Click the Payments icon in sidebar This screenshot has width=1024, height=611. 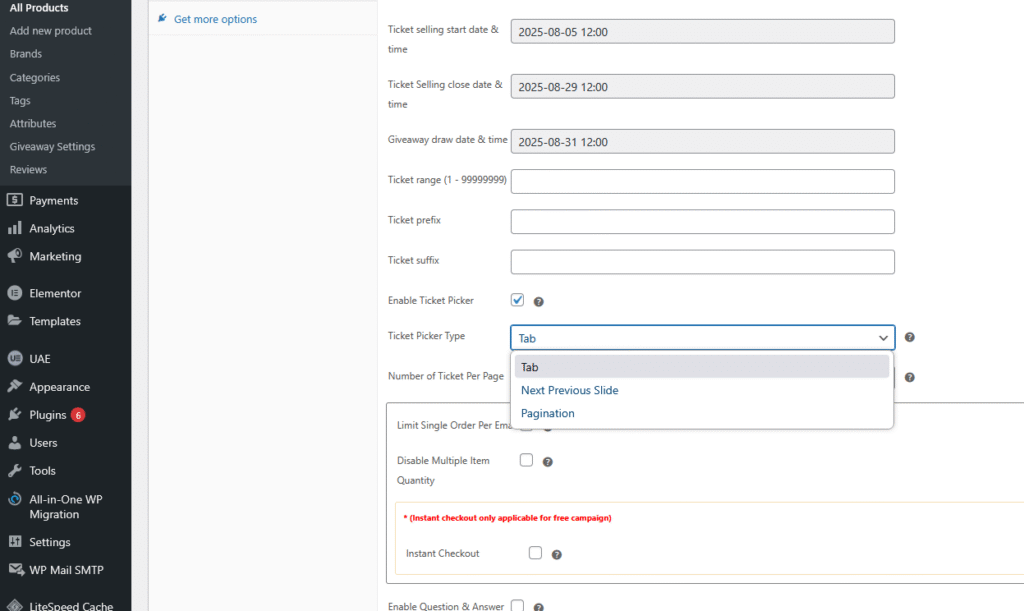(x=15, y=200)
